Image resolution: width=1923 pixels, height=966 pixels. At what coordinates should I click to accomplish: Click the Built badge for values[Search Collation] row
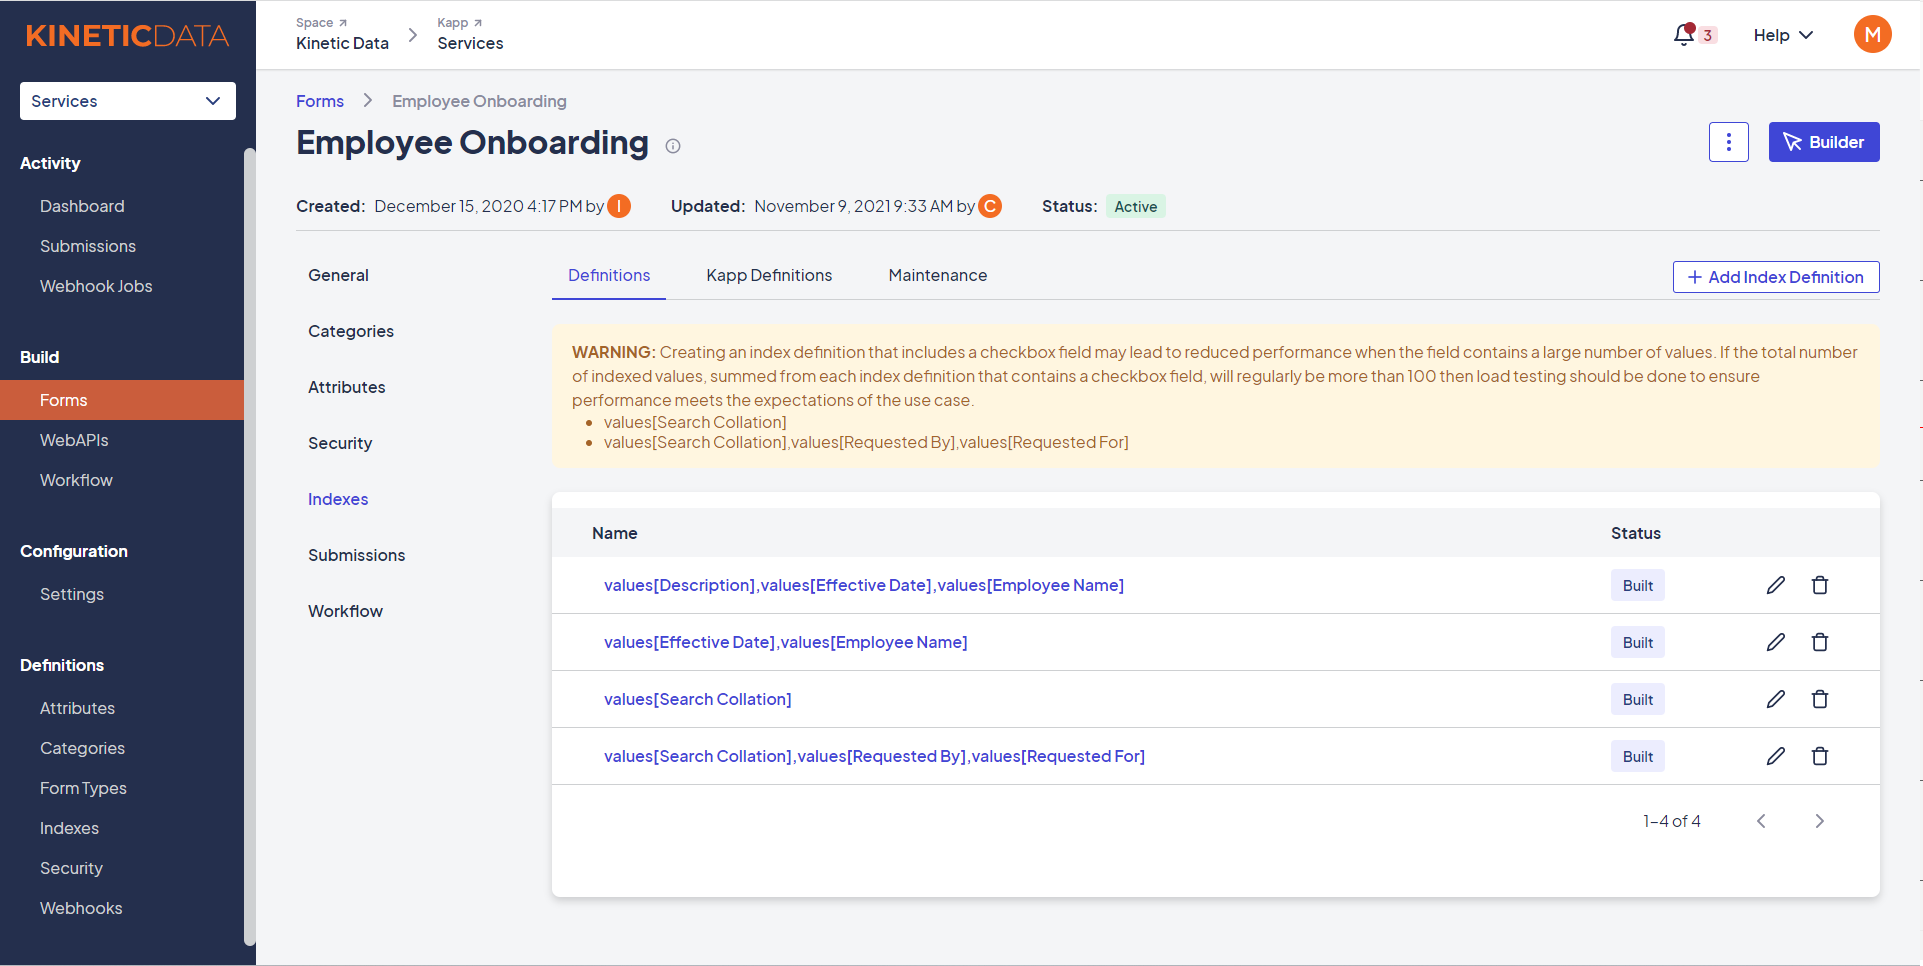pos(1638,699)
